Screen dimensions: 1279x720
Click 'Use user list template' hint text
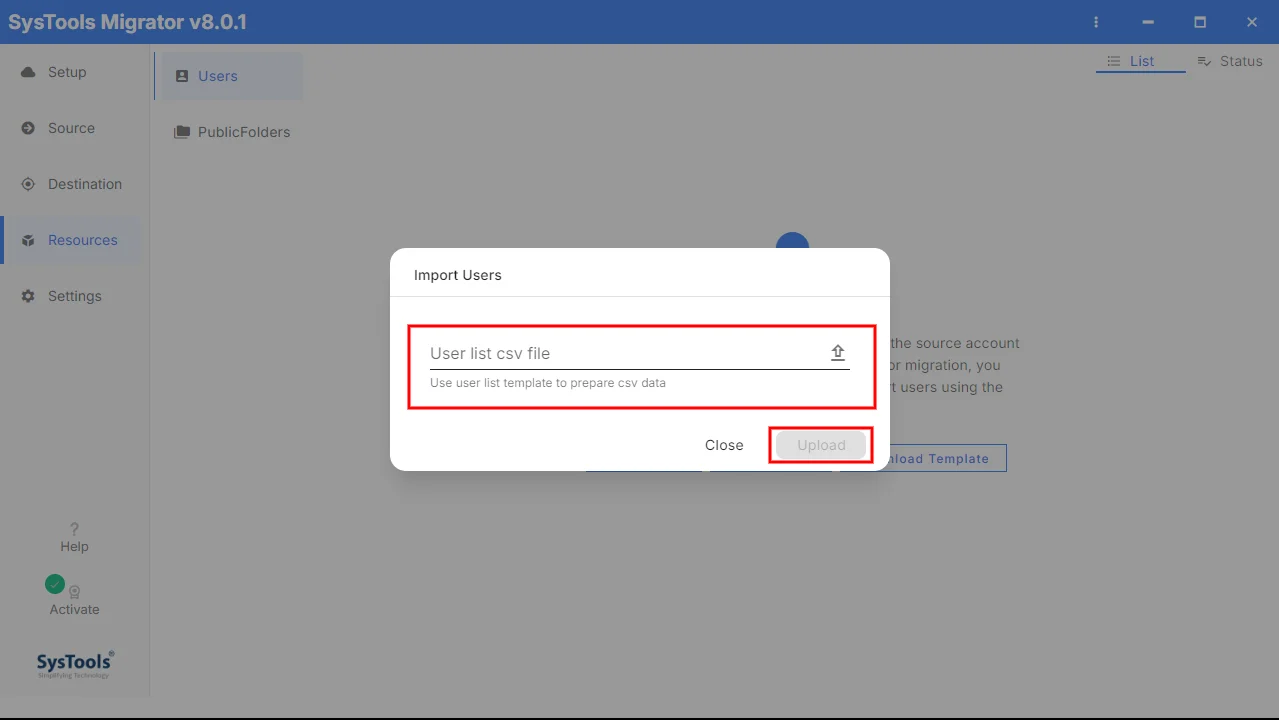(548, 383)
